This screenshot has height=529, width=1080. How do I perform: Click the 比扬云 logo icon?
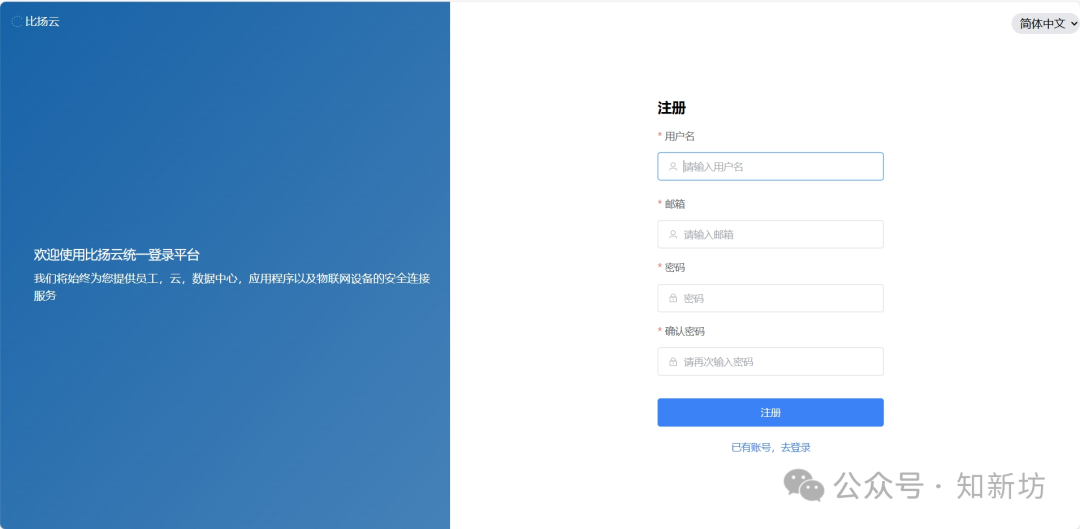(x=17, y=22)
